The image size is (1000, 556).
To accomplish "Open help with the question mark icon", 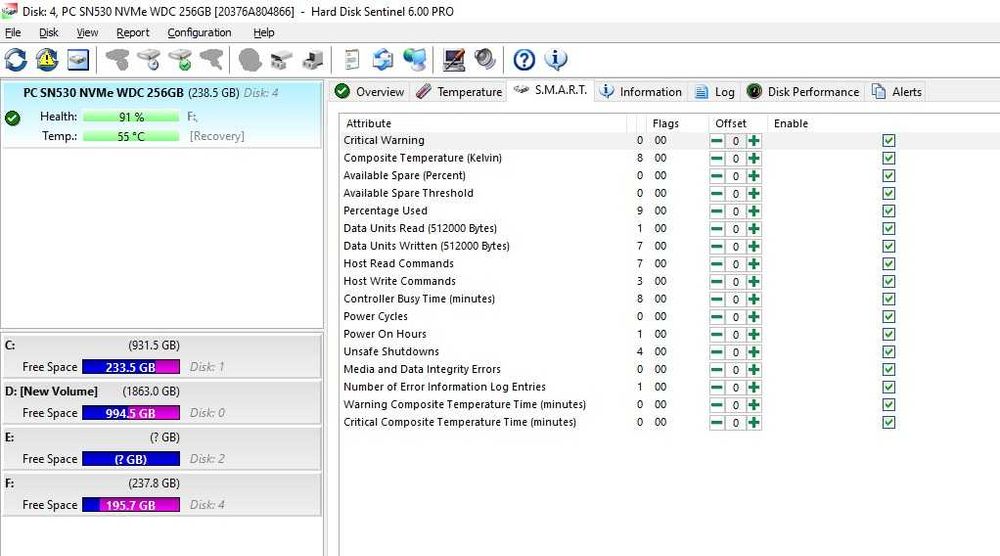I will (524, 60).
